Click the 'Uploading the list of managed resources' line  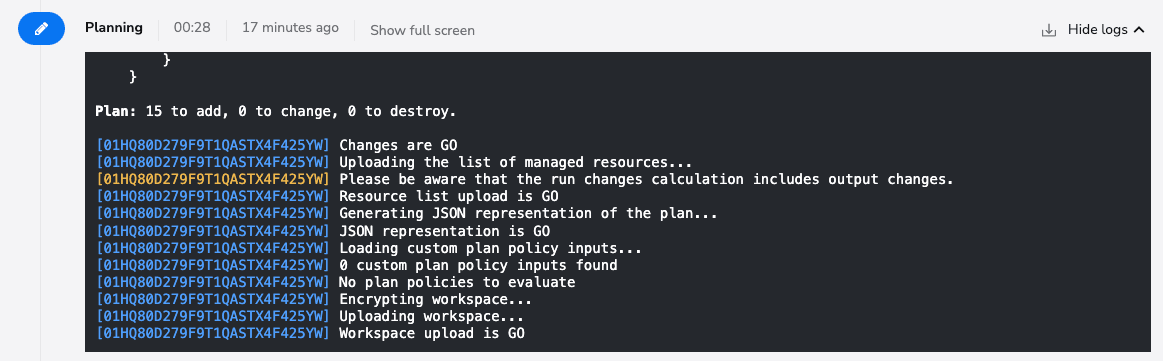(x=515, y=162)
